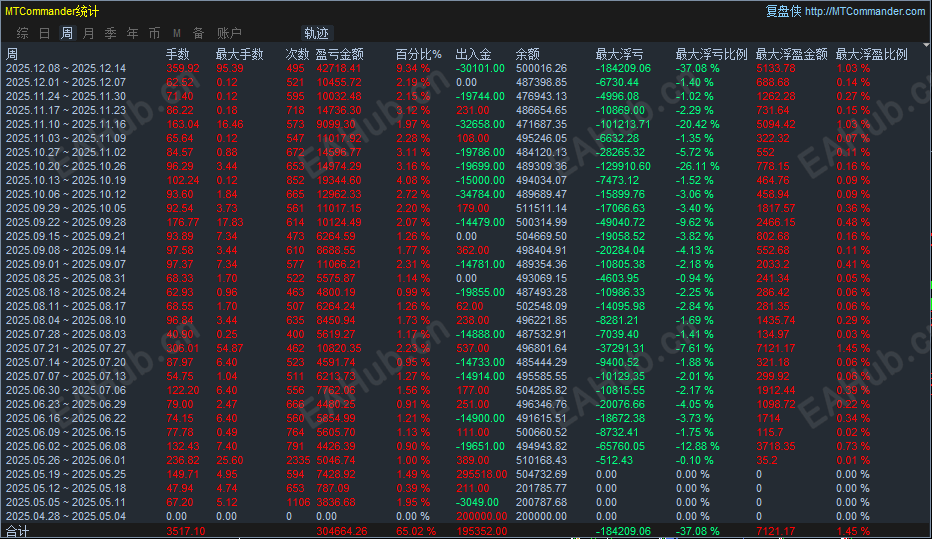The width and height of the screenshot is (932, 539).
Task: Click the deposit value 200000.00 in 出入金 column
Action: 481,516
